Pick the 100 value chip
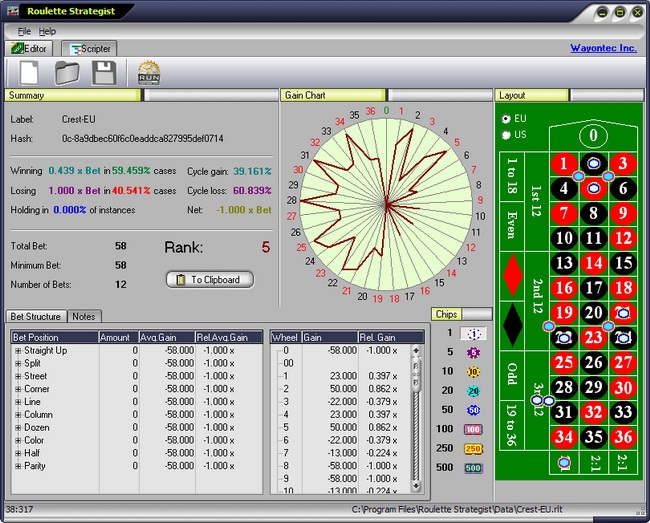 473,429
